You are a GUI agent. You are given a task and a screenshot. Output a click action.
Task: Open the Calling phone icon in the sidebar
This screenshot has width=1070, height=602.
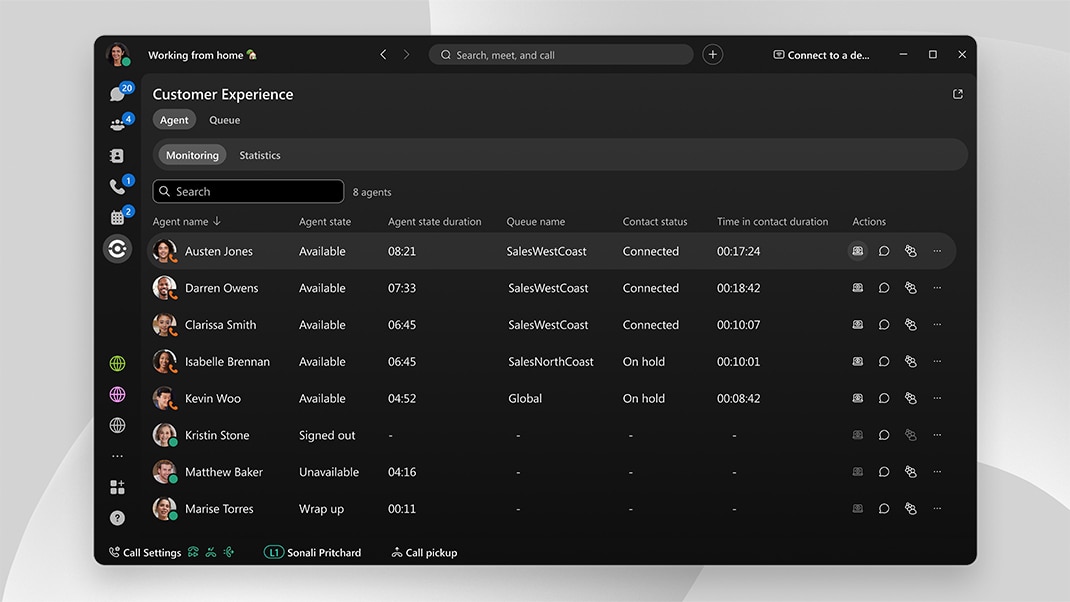pos(118,186)
